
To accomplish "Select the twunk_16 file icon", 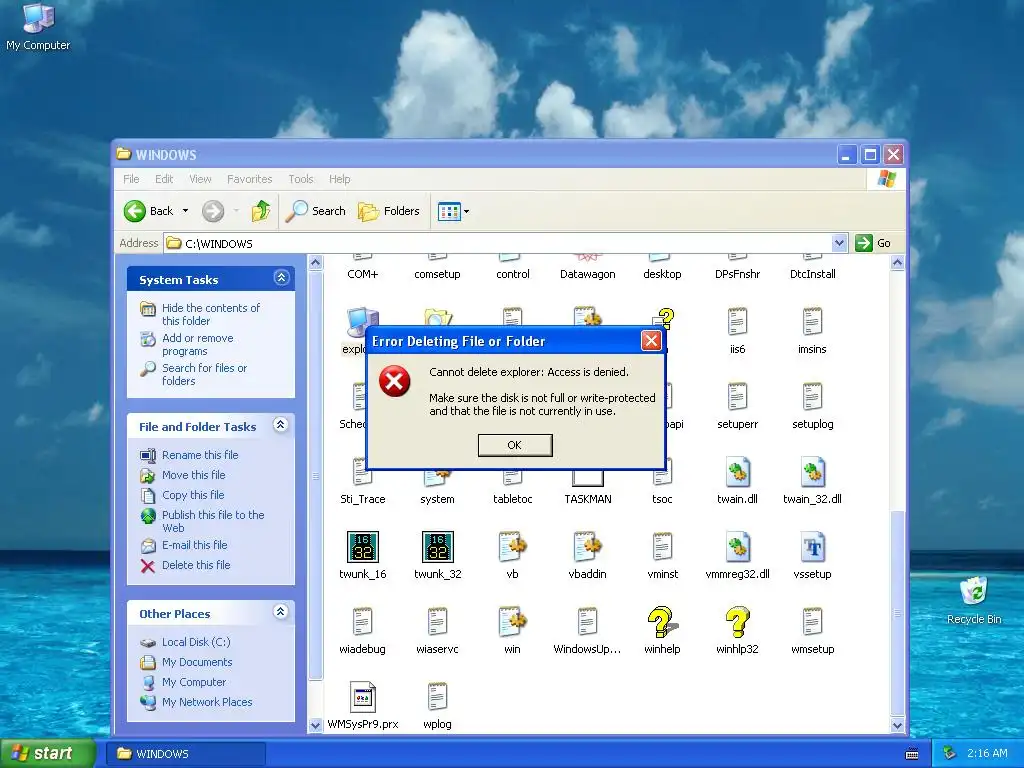I will 362,547.
